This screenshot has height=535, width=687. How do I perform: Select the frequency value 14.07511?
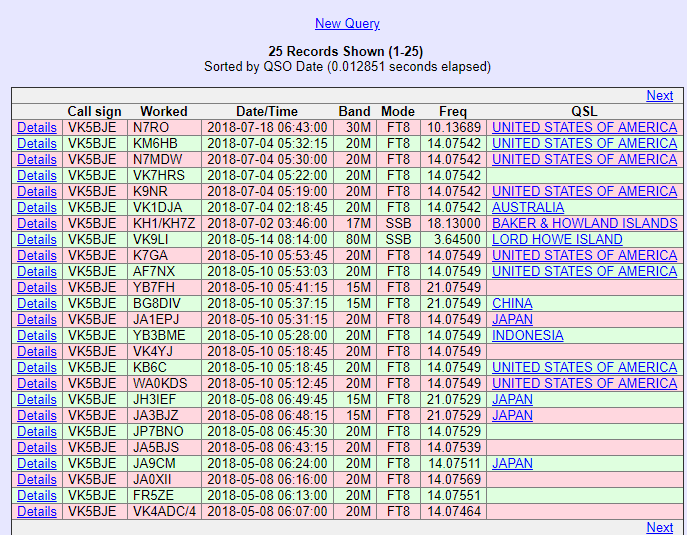tap(454, 463)
